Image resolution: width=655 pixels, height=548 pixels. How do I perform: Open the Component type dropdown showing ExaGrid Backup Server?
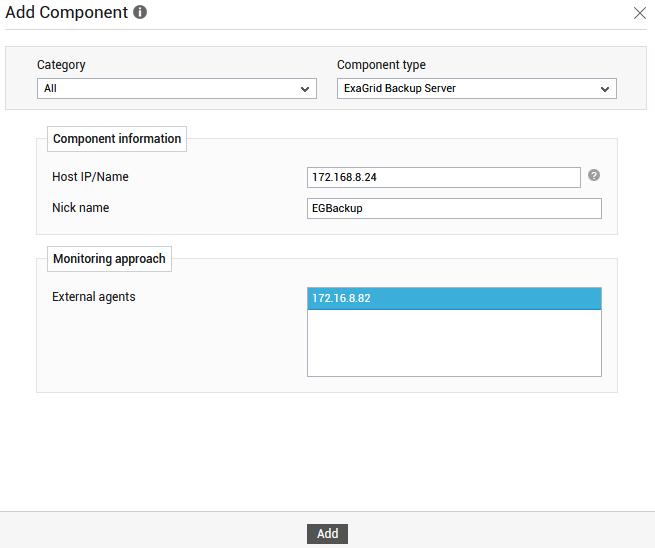point(477,89)
